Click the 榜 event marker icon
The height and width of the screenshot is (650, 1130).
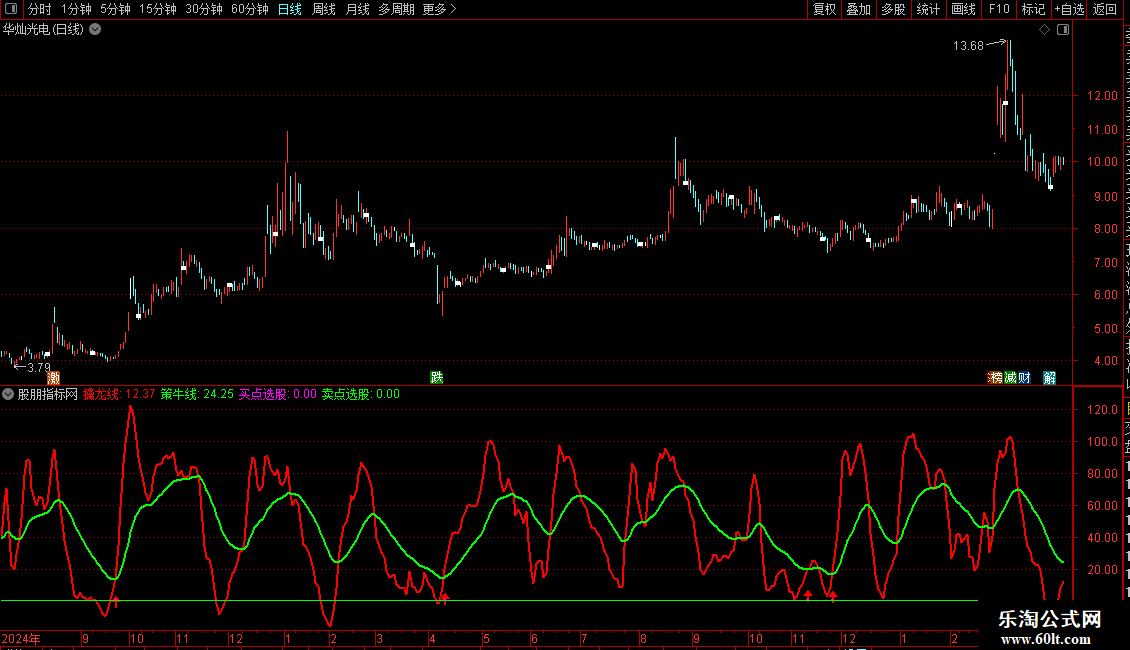click(x=995, y=378)
